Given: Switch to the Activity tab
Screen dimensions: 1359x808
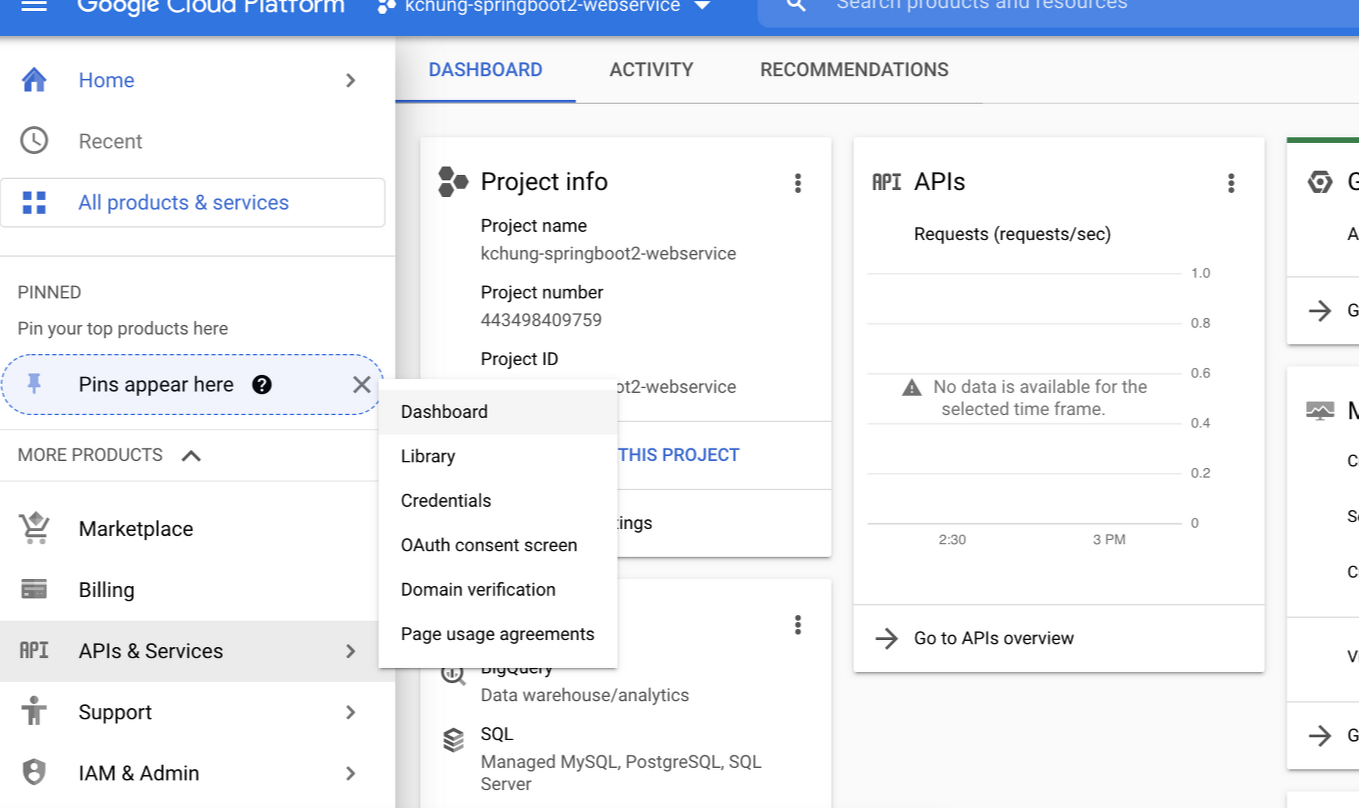Looking at the screenshot, I should pos(651,70).
